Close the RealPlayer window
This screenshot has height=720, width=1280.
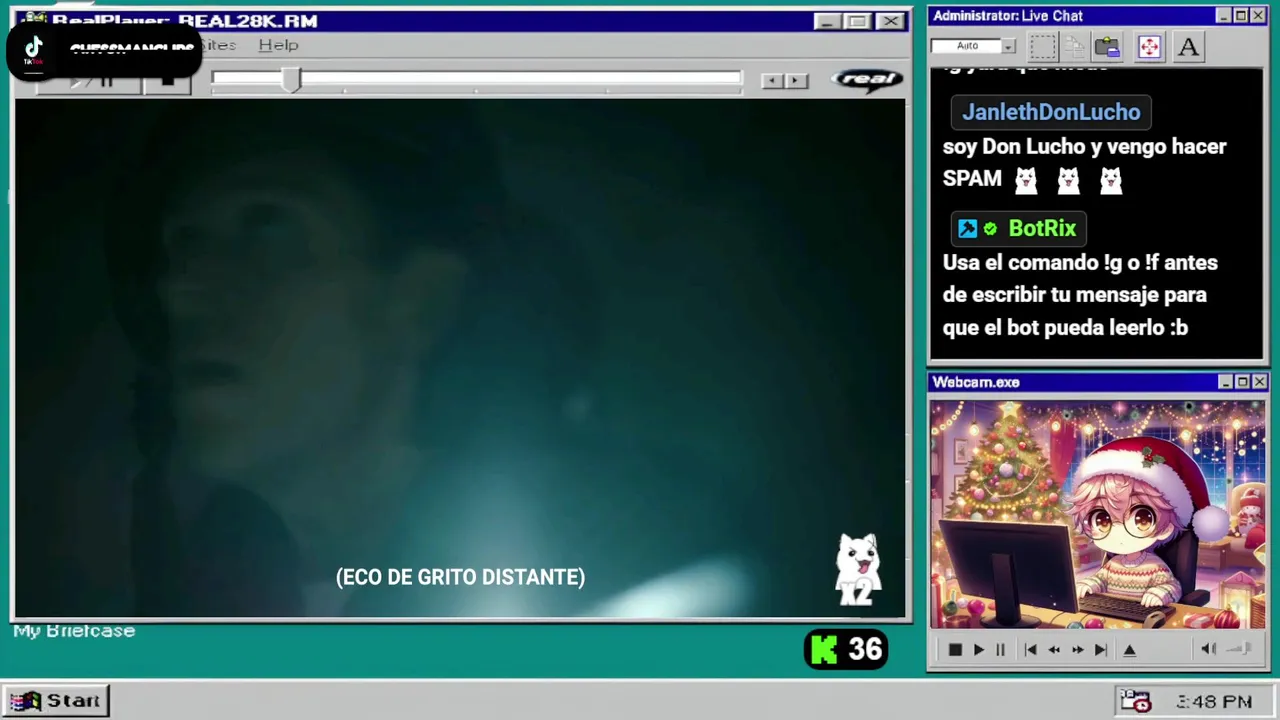(x=890, y=21)
